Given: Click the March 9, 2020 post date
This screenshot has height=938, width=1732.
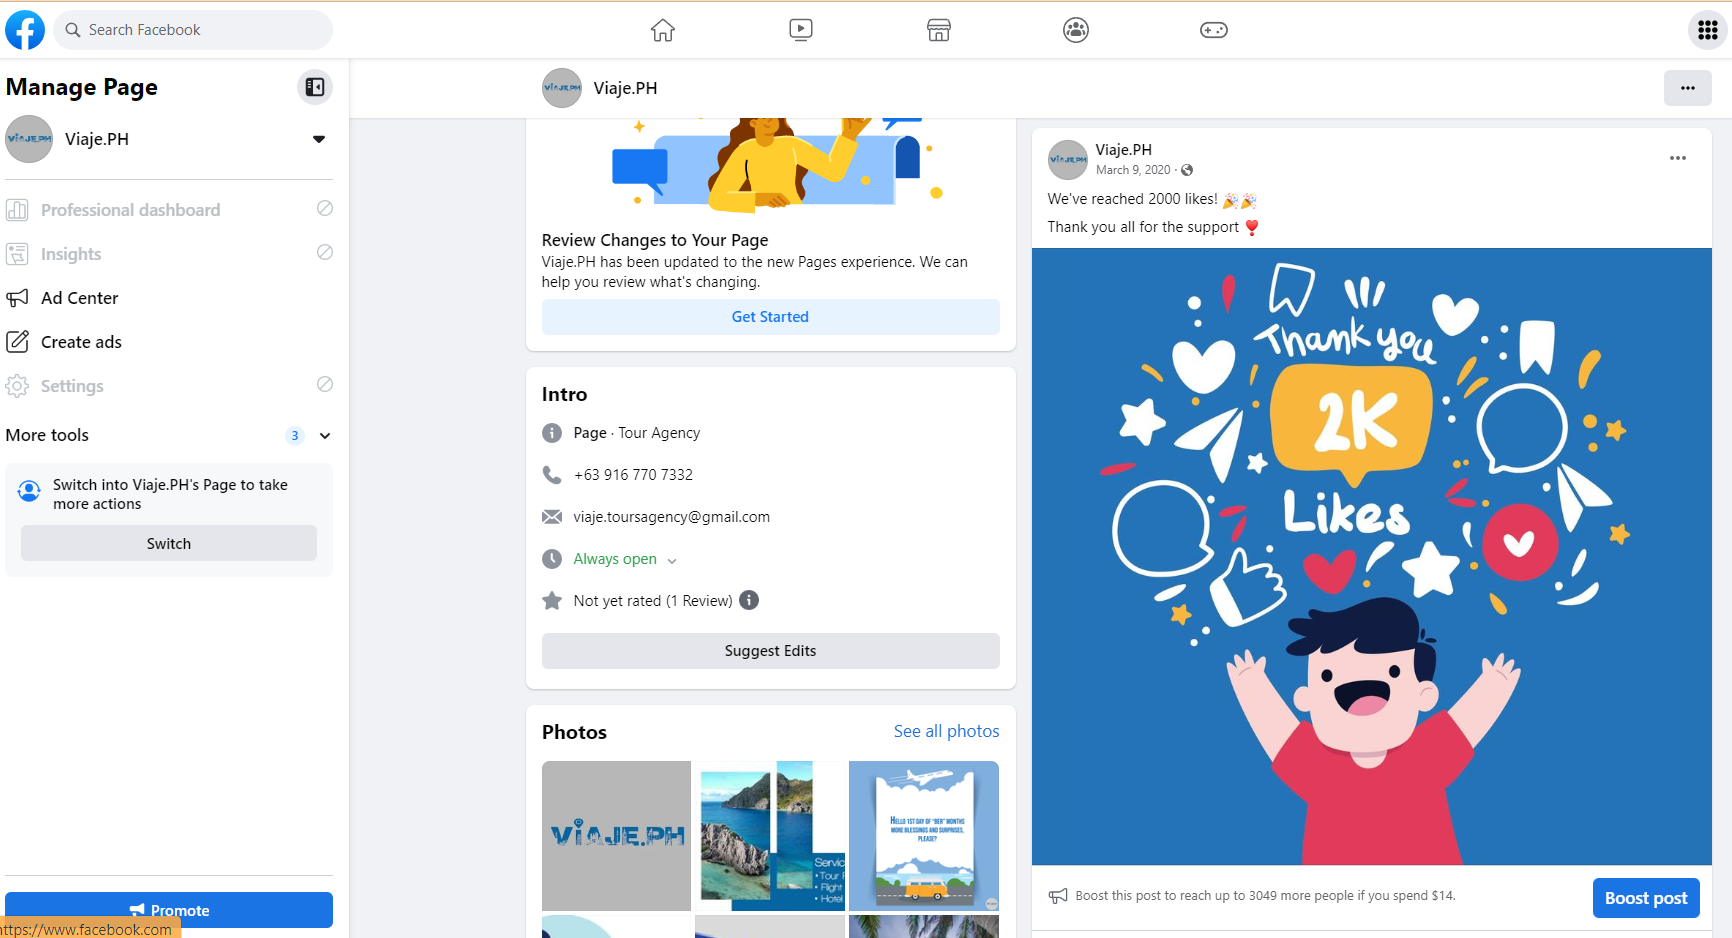Looking at the screenshot, I should [x=1133, y=170].
